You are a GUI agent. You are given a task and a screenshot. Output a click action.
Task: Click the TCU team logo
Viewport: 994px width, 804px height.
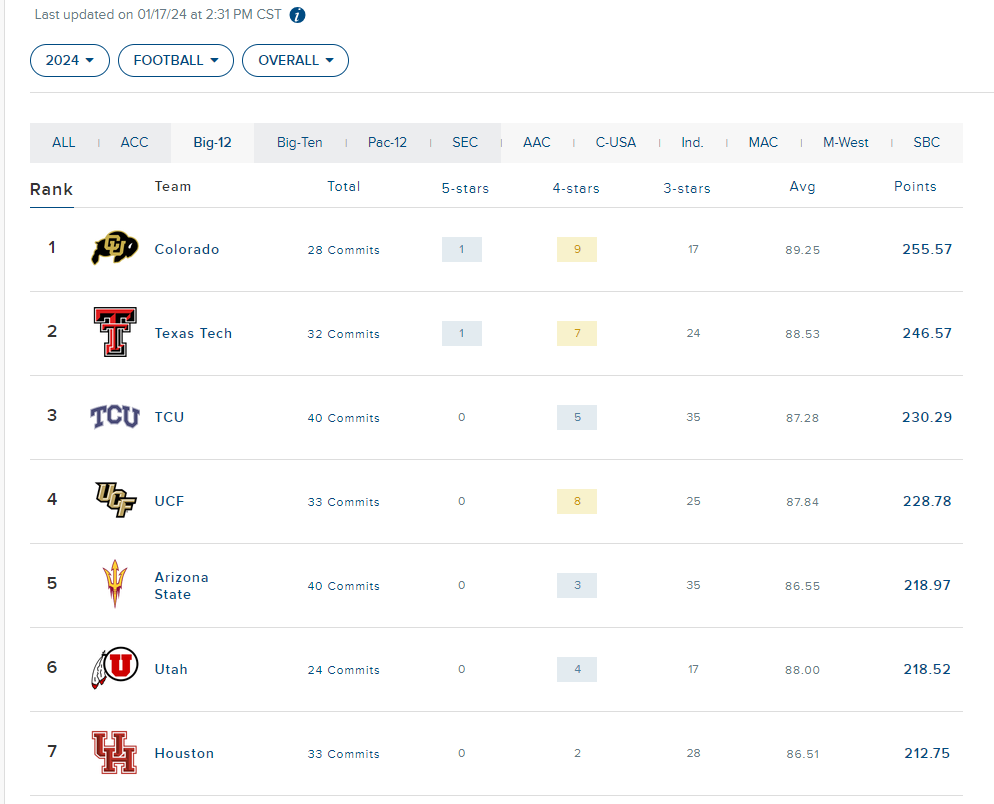[x=115, y=417]
